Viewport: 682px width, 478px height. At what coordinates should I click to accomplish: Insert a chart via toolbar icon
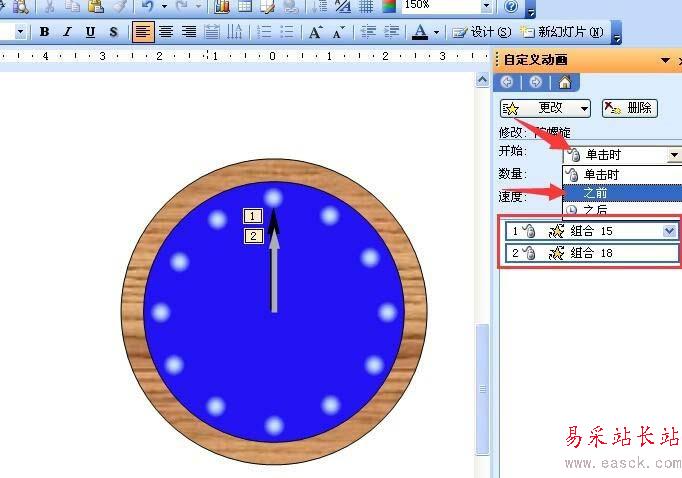click(222, 6)
